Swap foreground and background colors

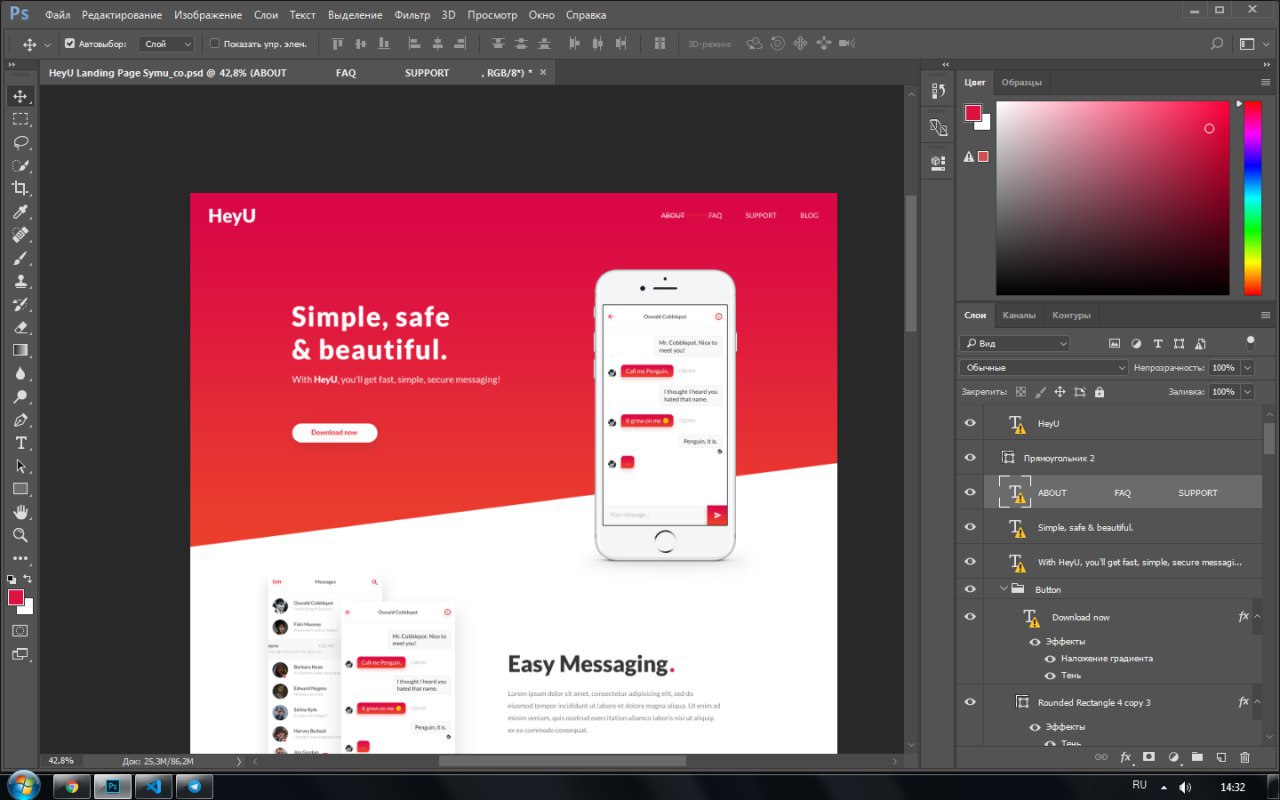click(x=28, y=578)
